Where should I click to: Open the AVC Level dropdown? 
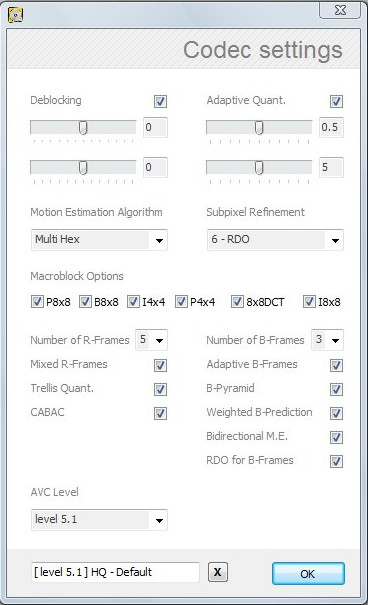pos(99,520)
